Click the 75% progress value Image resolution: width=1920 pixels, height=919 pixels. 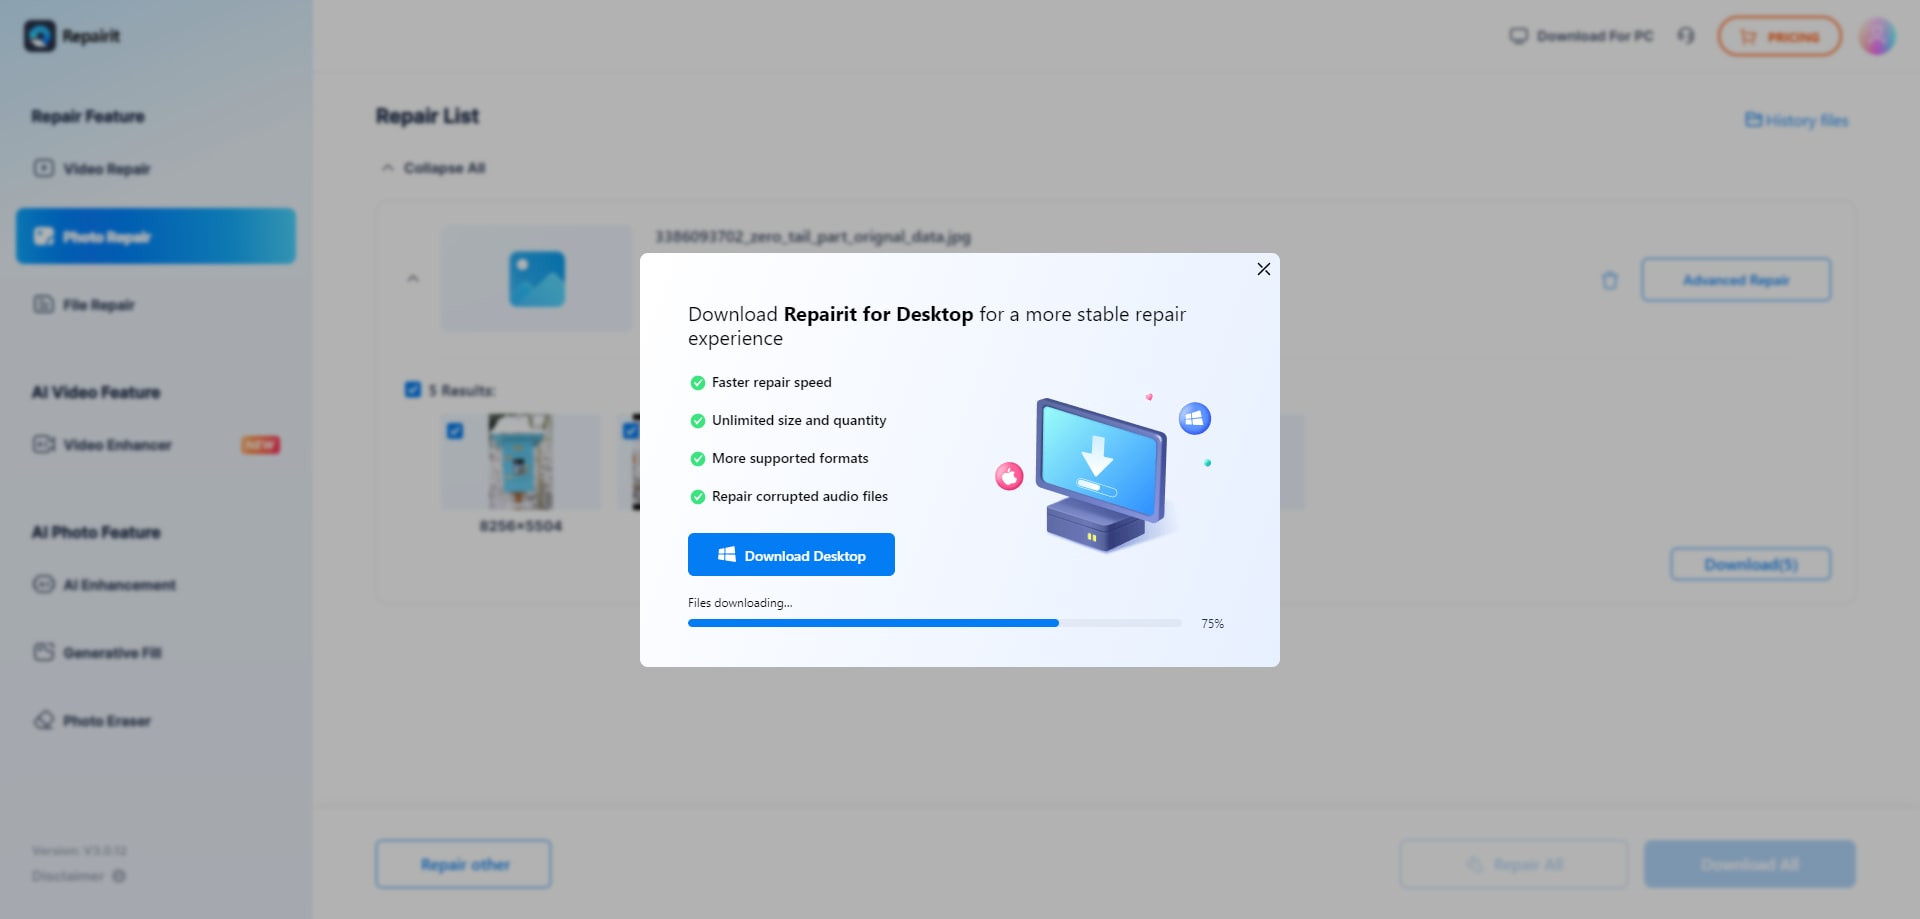click(x=1212, y=623)
